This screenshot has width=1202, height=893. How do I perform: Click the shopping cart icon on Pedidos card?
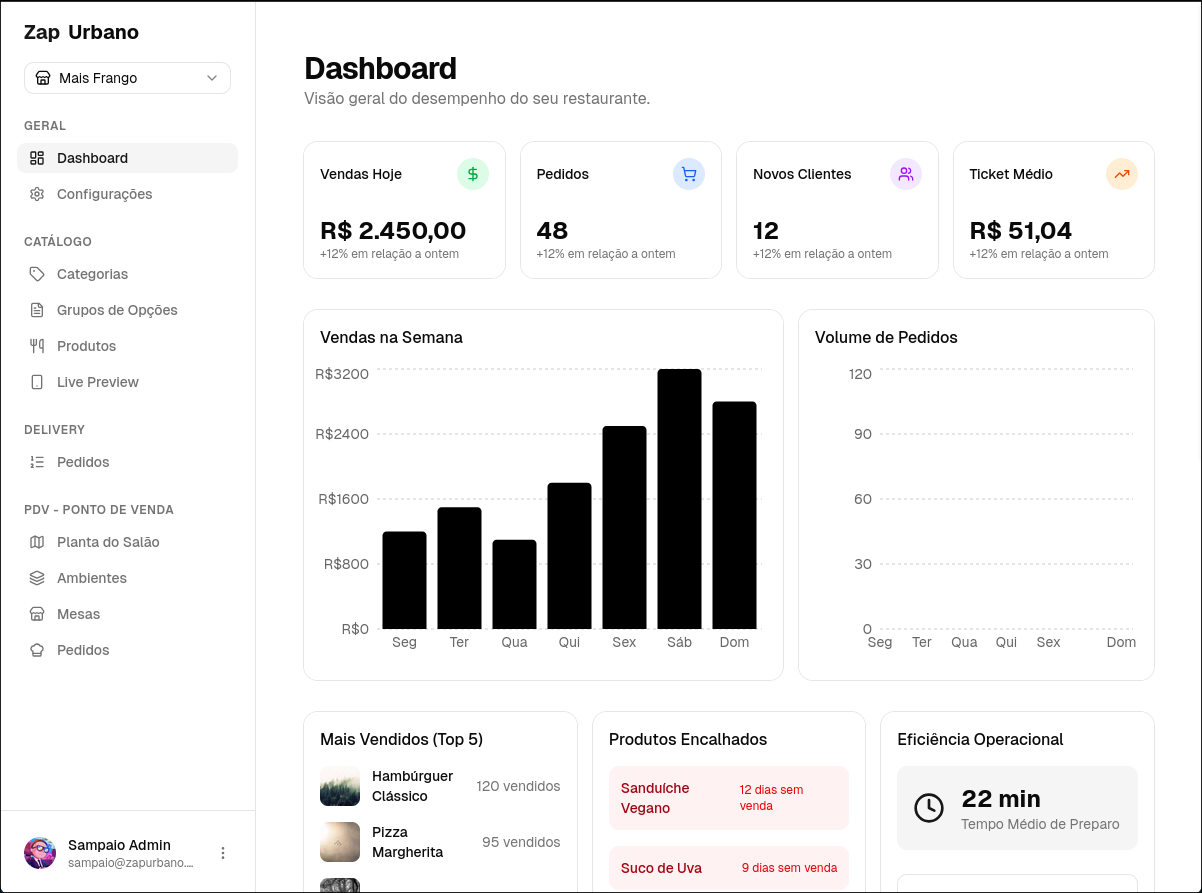pyautogui.click(x=688, y=173)
